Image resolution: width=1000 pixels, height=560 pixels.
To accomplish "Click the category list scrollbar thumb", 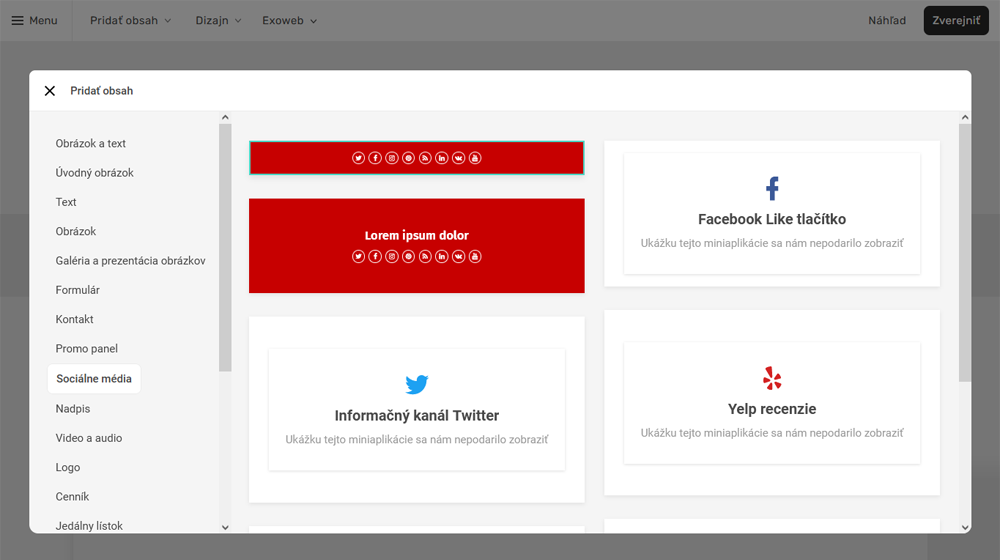I will 225,247.
